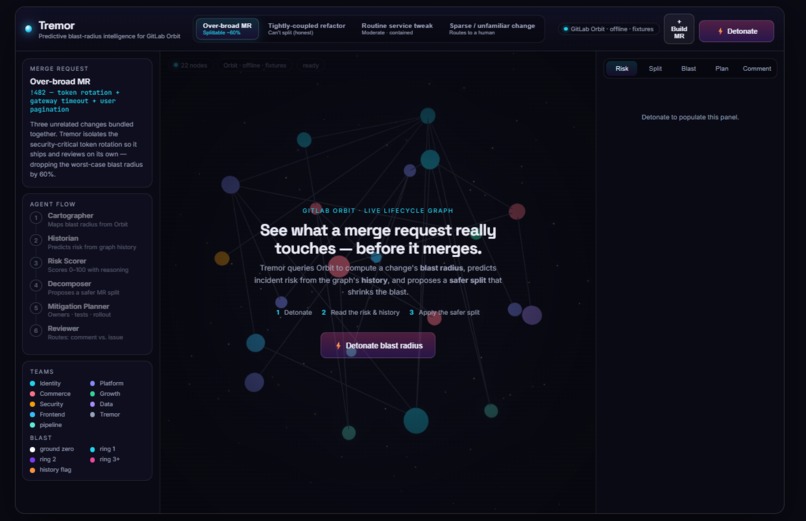This screenshot has height=521, width=806.
Task: Hit the purple Detonate button in header
Action: [x=736, y=31]
